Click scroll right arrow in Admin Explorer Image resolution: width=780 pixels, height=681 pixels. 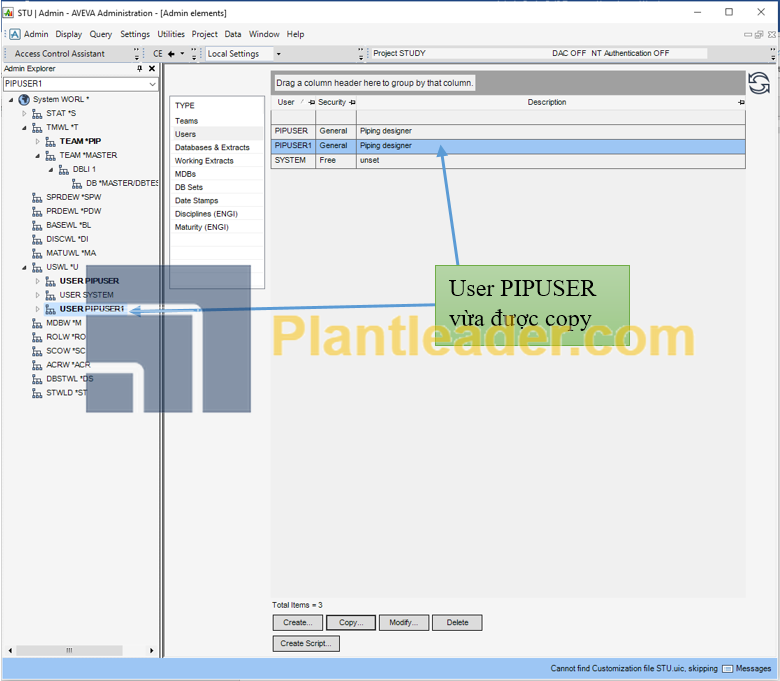pos(151,650)
